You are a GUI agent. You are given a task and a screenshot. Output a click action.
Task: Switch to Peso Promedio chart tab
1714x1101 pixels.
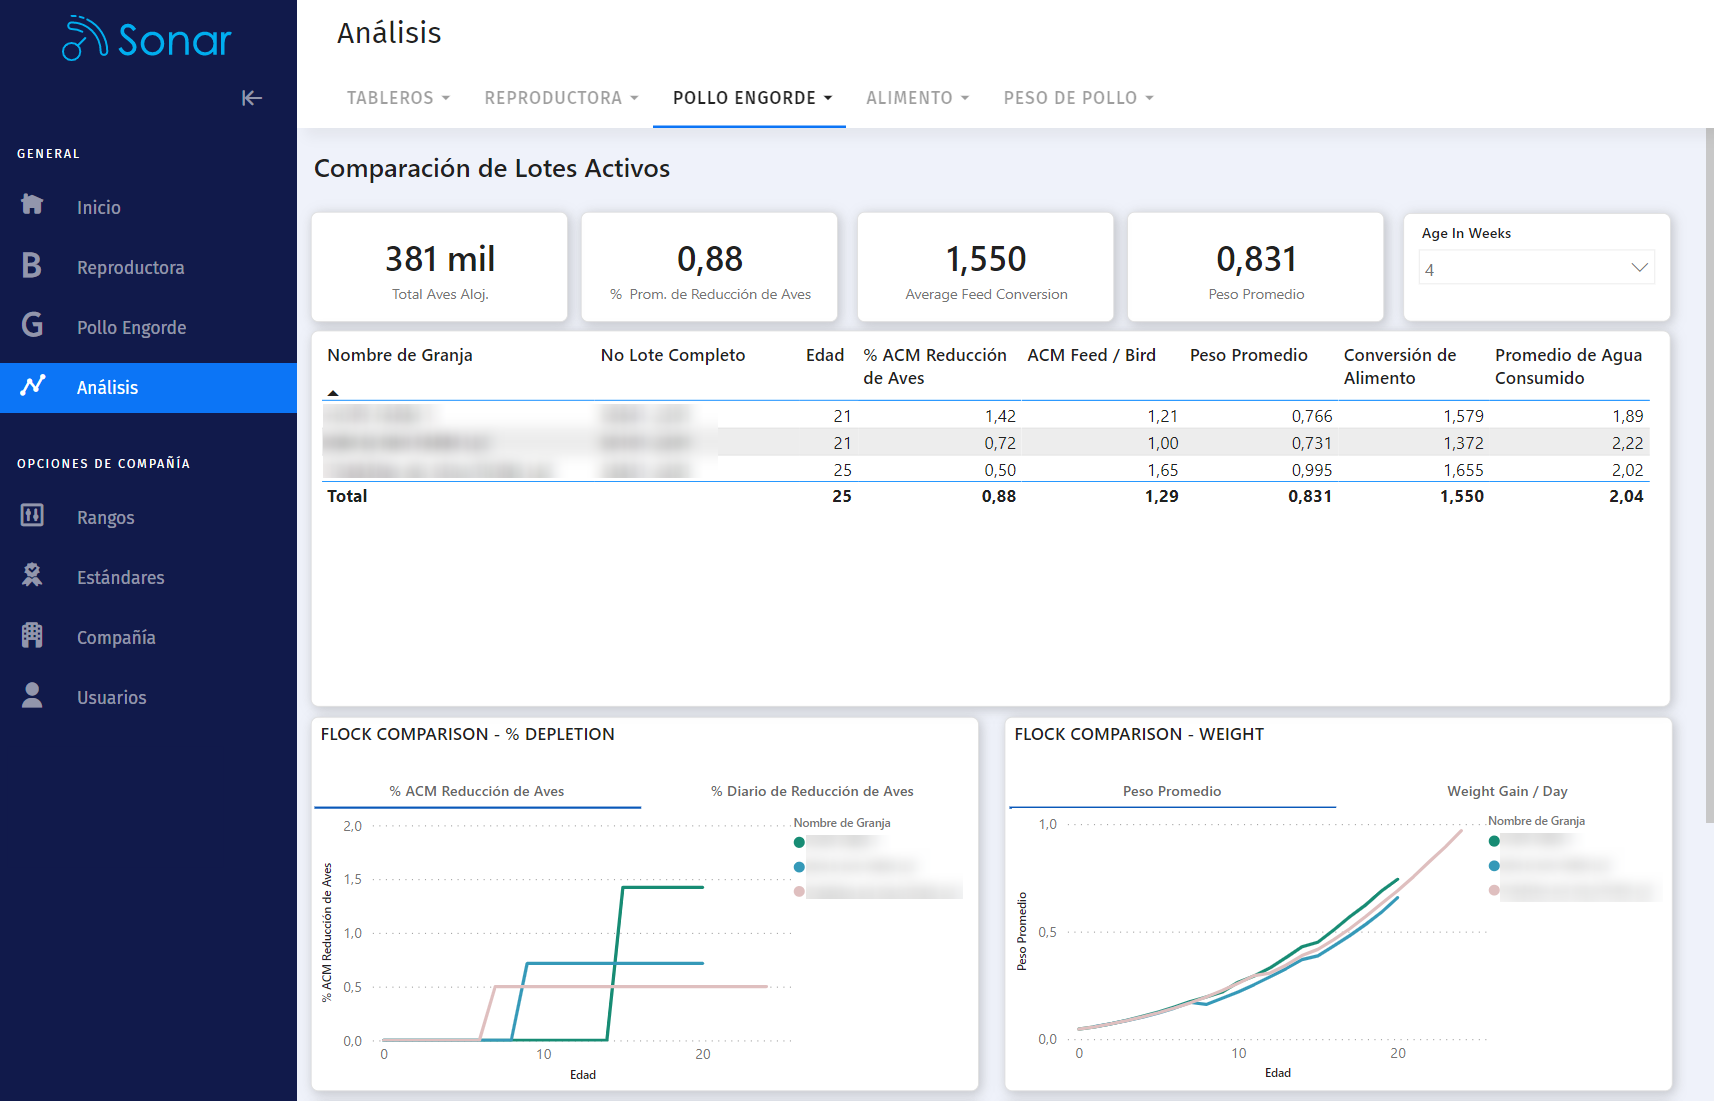[x=1172, y=791]
